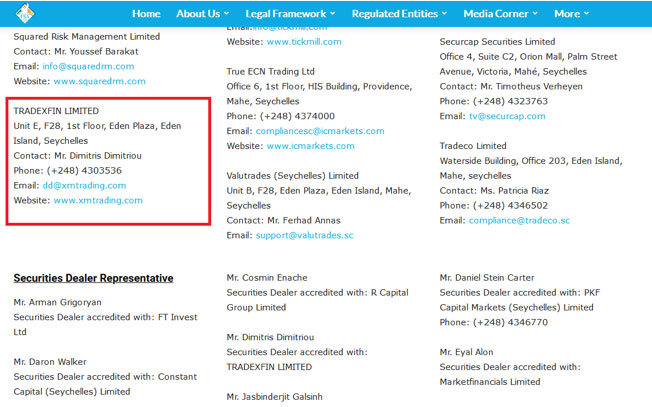This screenshot has width=652, height=407.
Task: Select Mr. Cosmin Enache name
Action: (x=267, y=278)
